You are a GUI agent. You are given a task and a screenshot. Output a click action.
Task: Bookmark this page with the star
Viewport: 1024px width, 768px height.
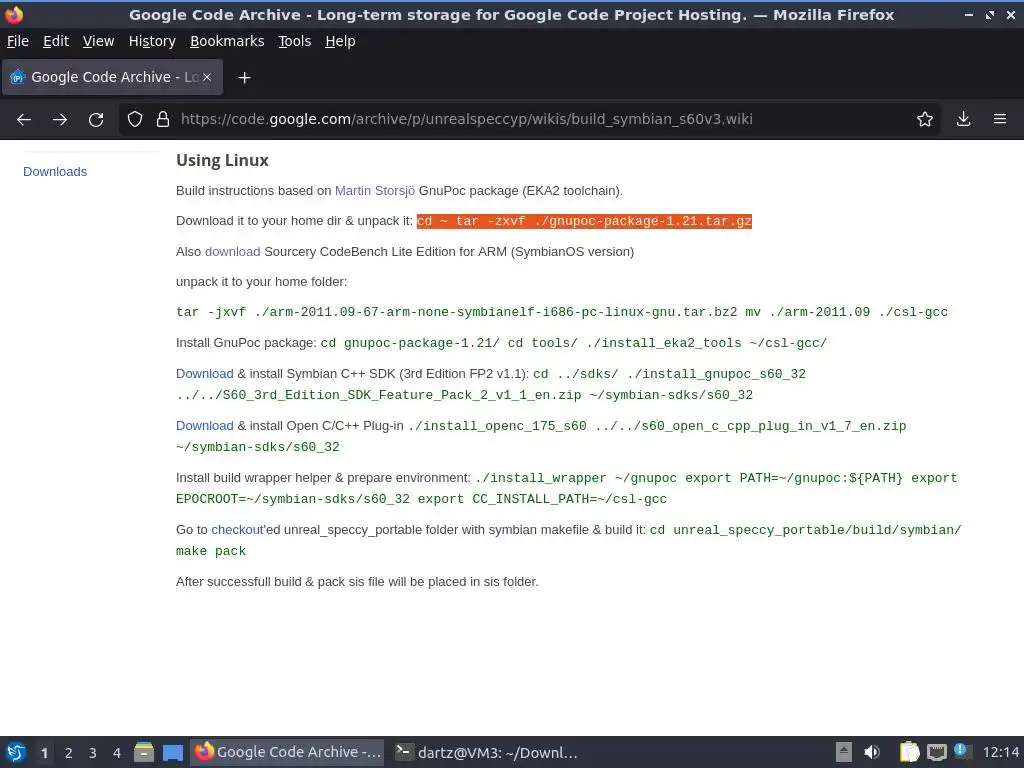[x=925, y=119]
